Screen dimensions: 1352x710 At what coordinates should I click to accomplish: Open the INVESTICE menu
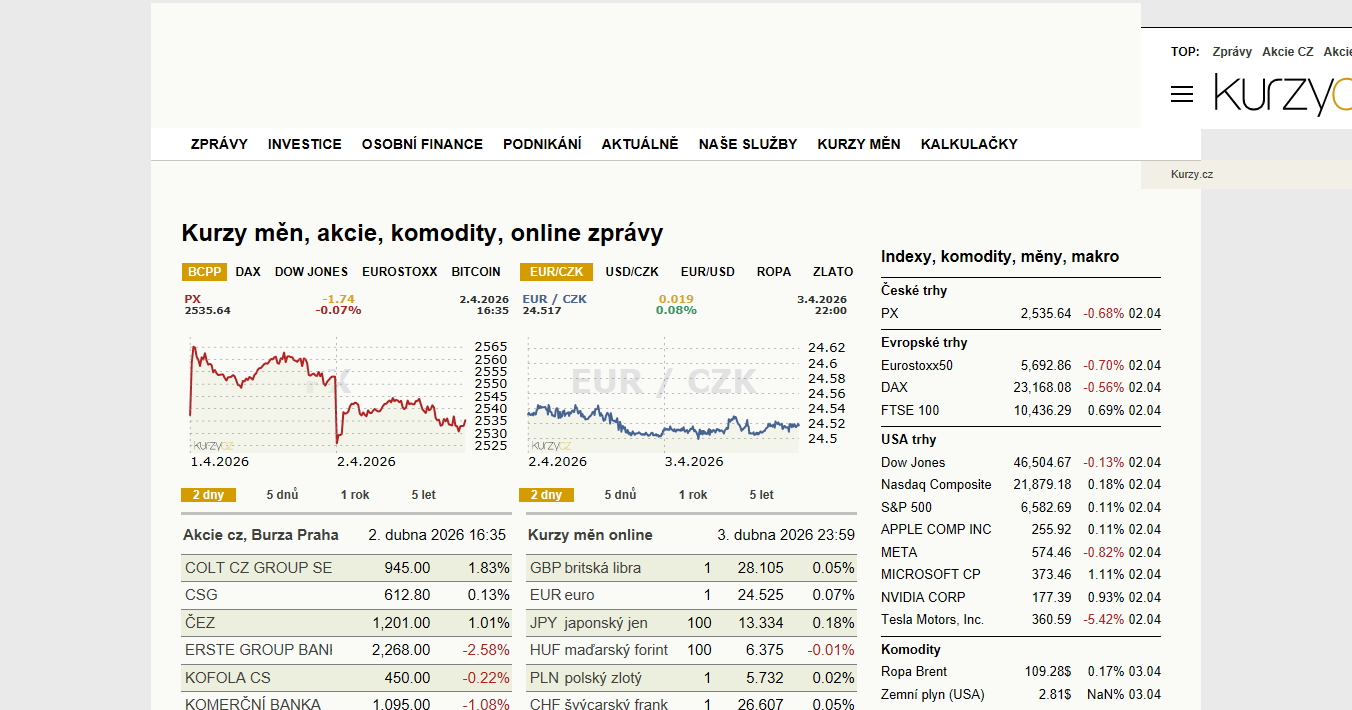[305, 144]
